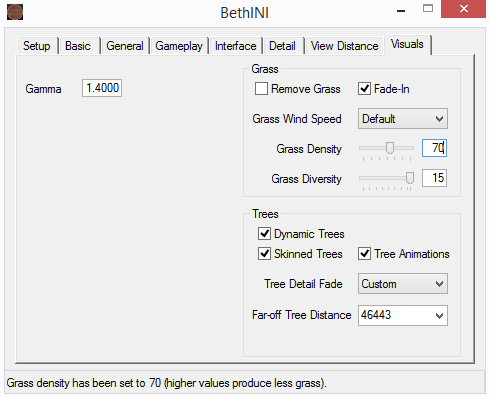Viewport: 489px width, 397px height.
Task: Go to the General tab
Action: (x=125, y=46)
